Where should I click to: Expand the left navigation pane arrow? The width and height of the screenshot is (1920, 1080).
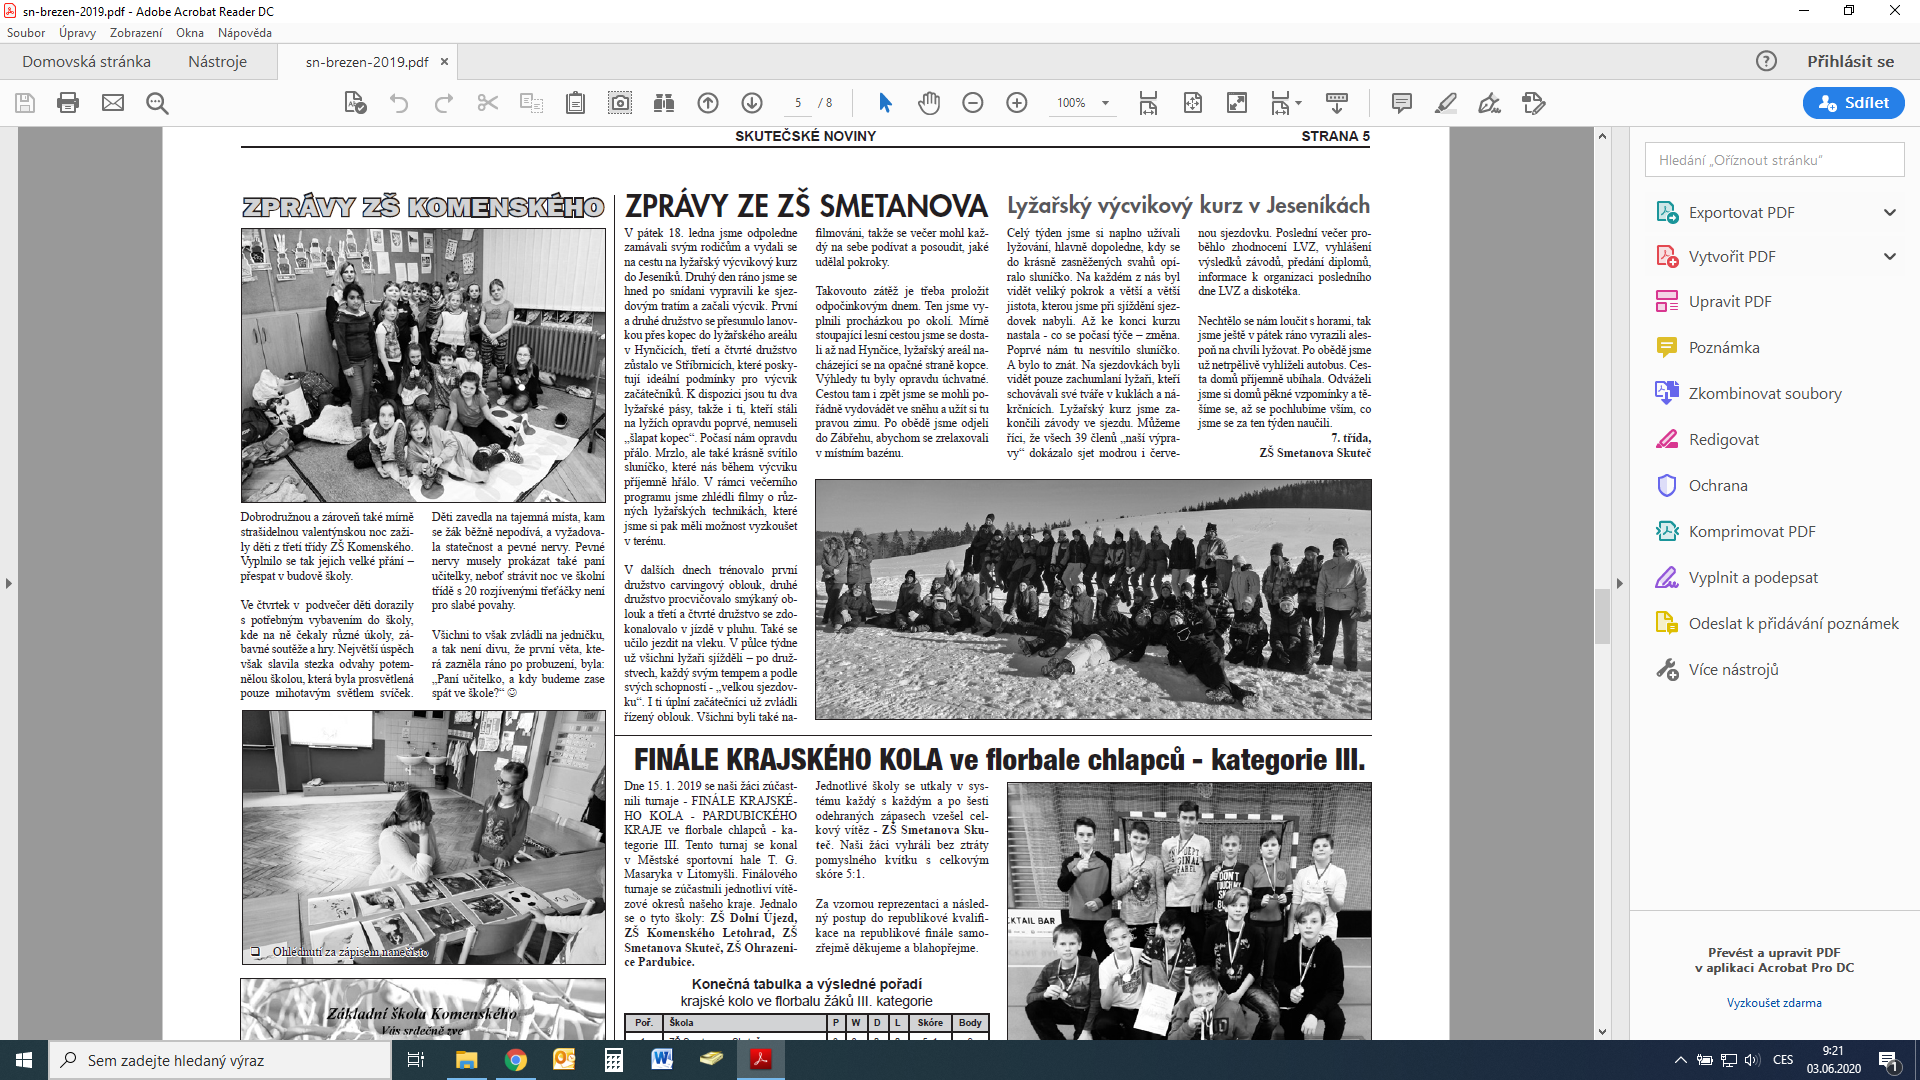pos(9,583)
